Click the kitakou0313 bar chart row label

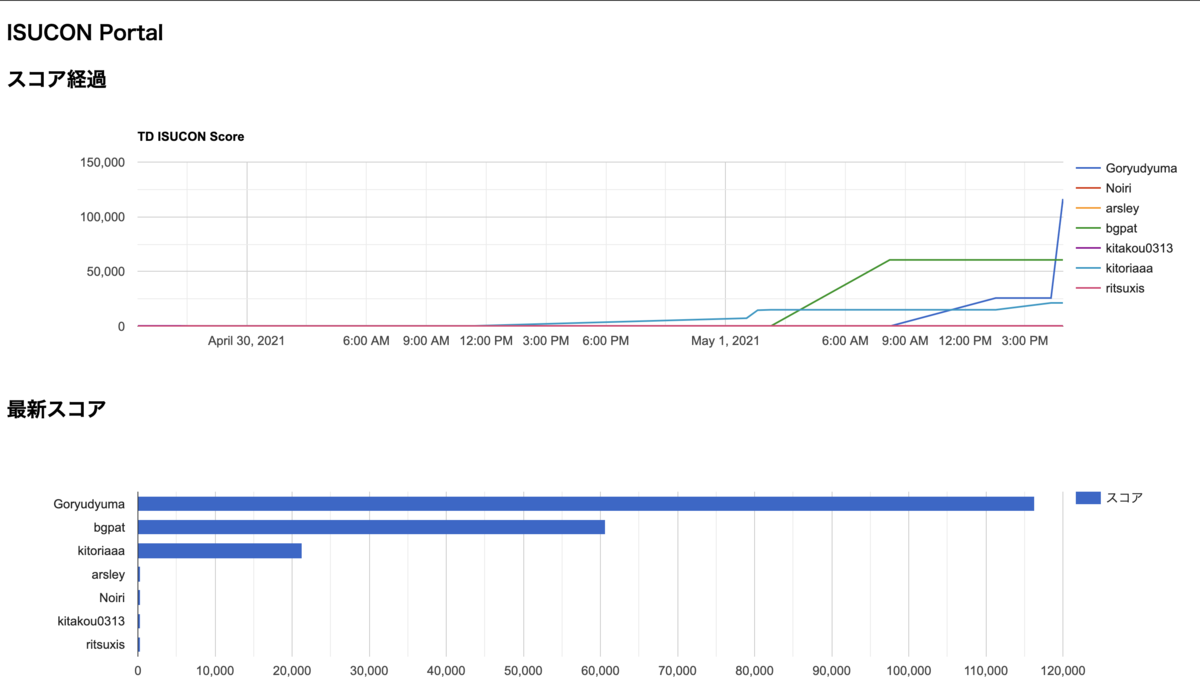[x=92, y=621]
